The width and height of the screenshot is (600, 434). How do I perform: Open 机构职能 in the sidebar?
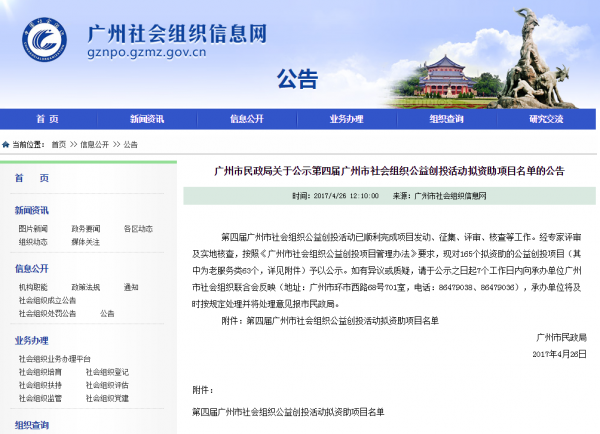(33, 287)
